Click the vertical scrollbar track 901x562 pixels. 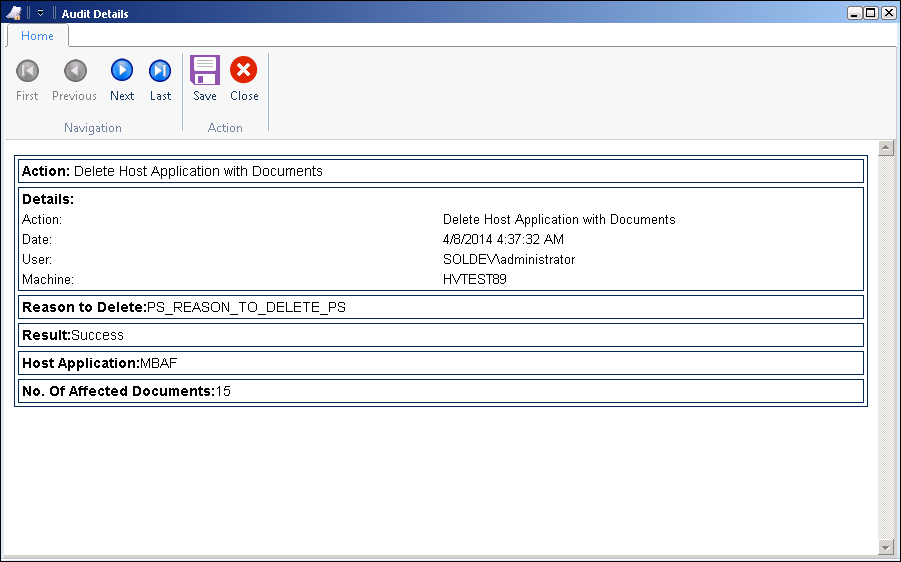885,347
